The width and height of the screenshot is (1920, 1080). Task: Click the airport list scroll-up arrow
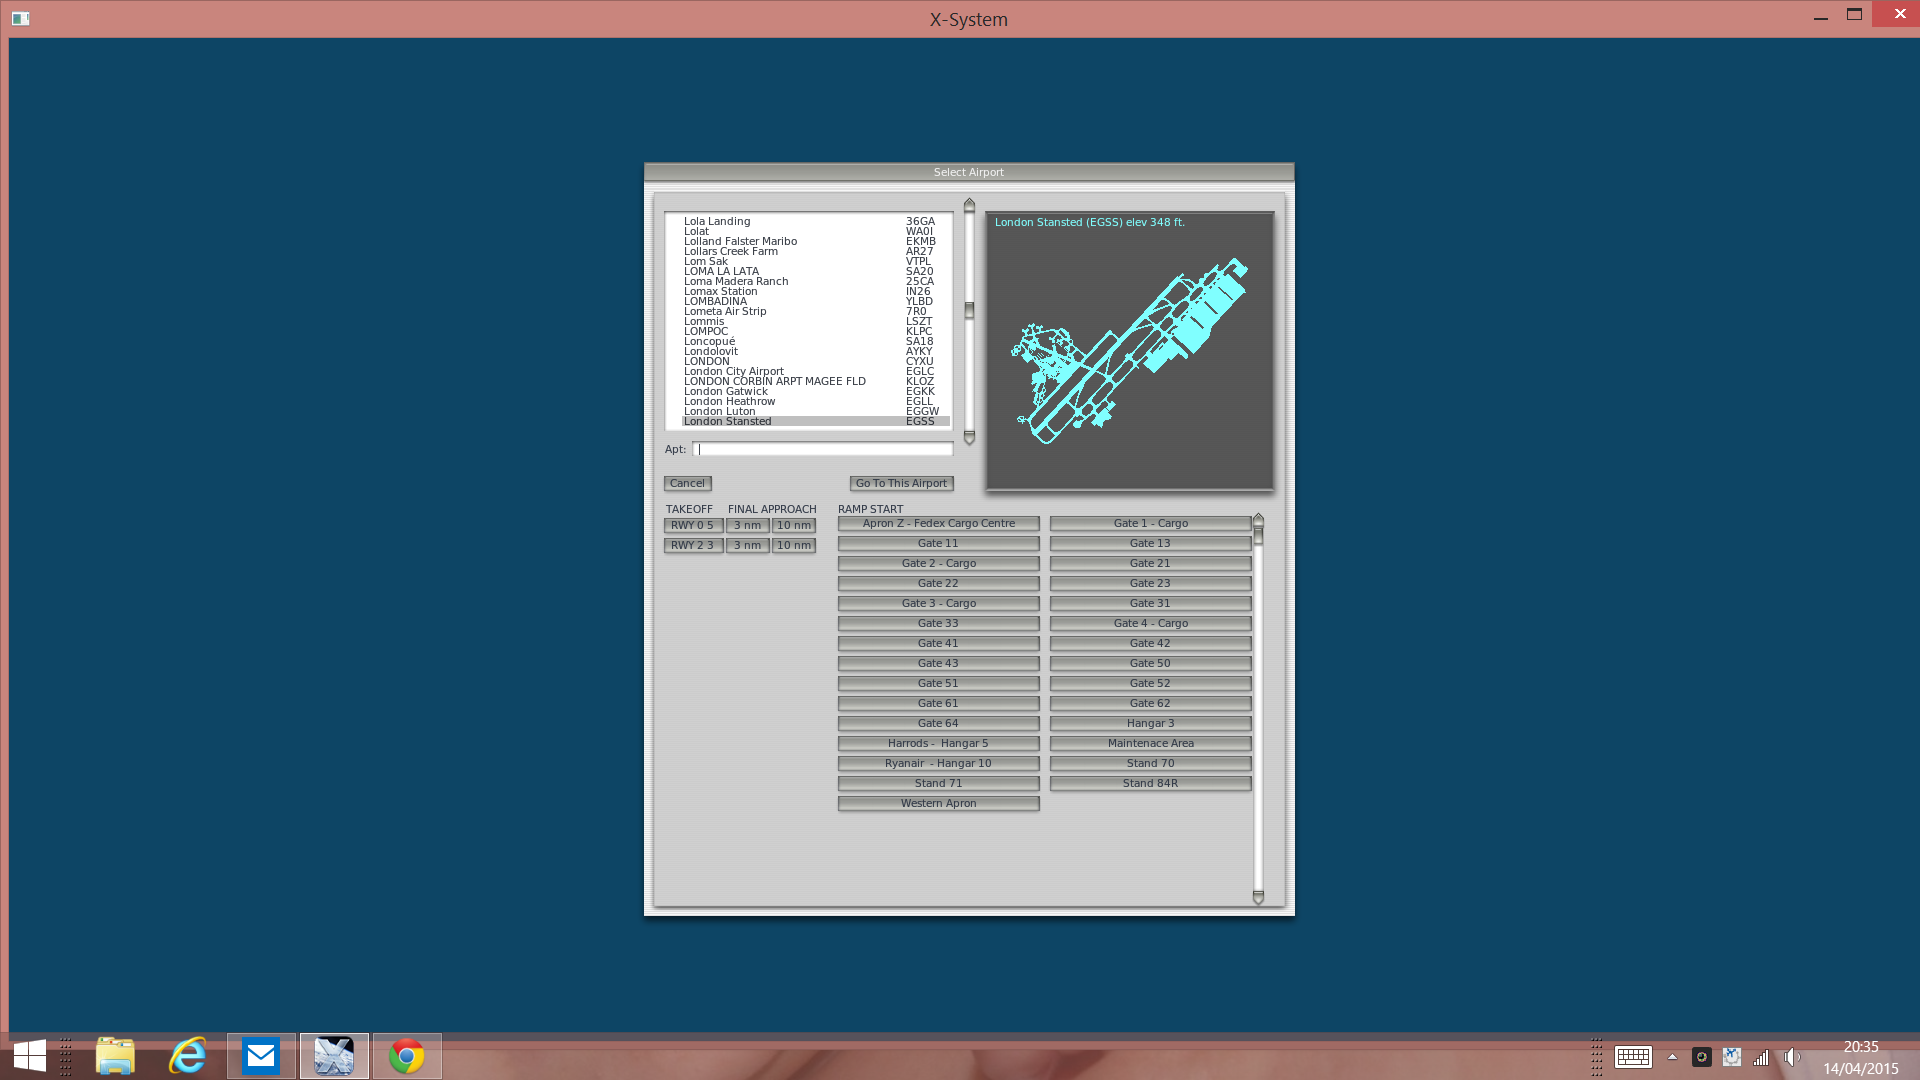969,204
